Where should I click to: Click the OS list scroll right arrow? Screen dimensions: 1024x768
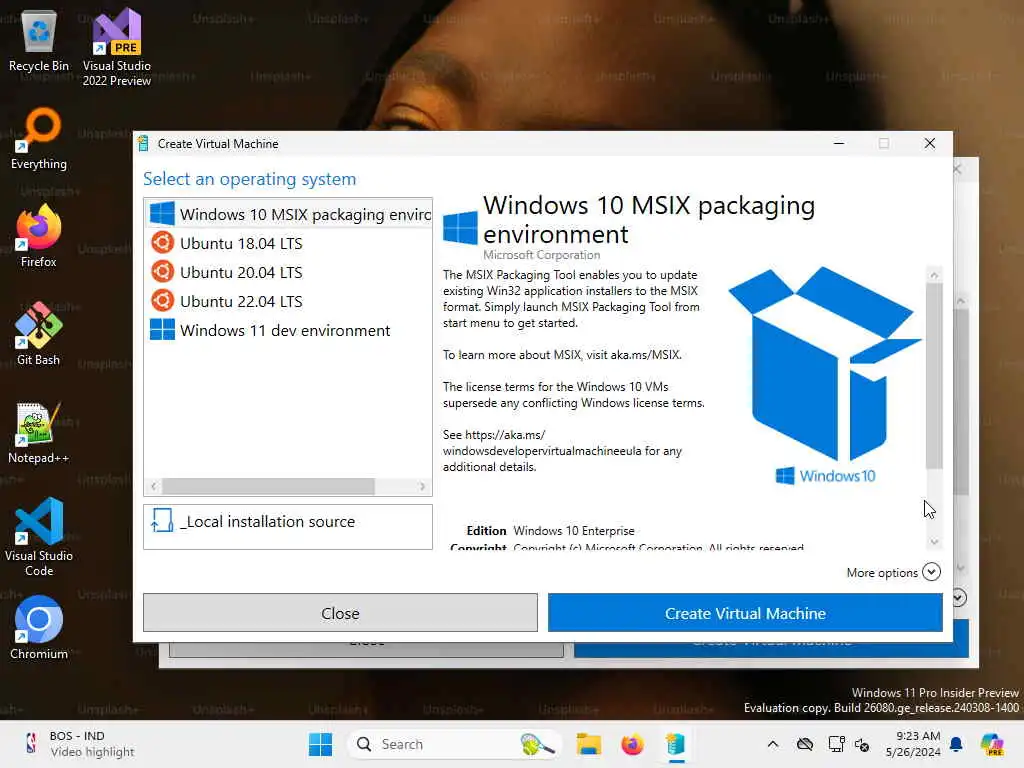tap(423, 487)
